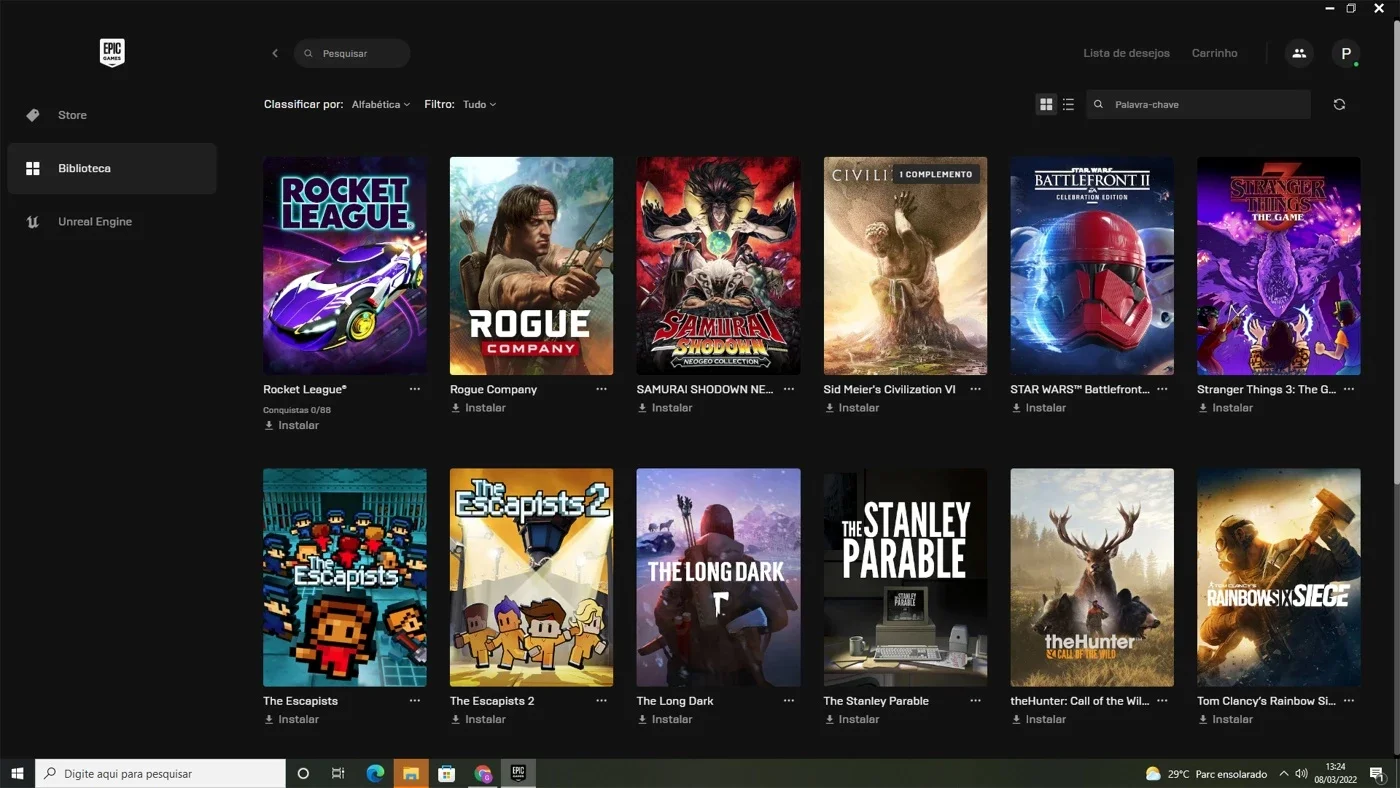
Task: Click the Epic Games logo
Action: tap(112, 53)
